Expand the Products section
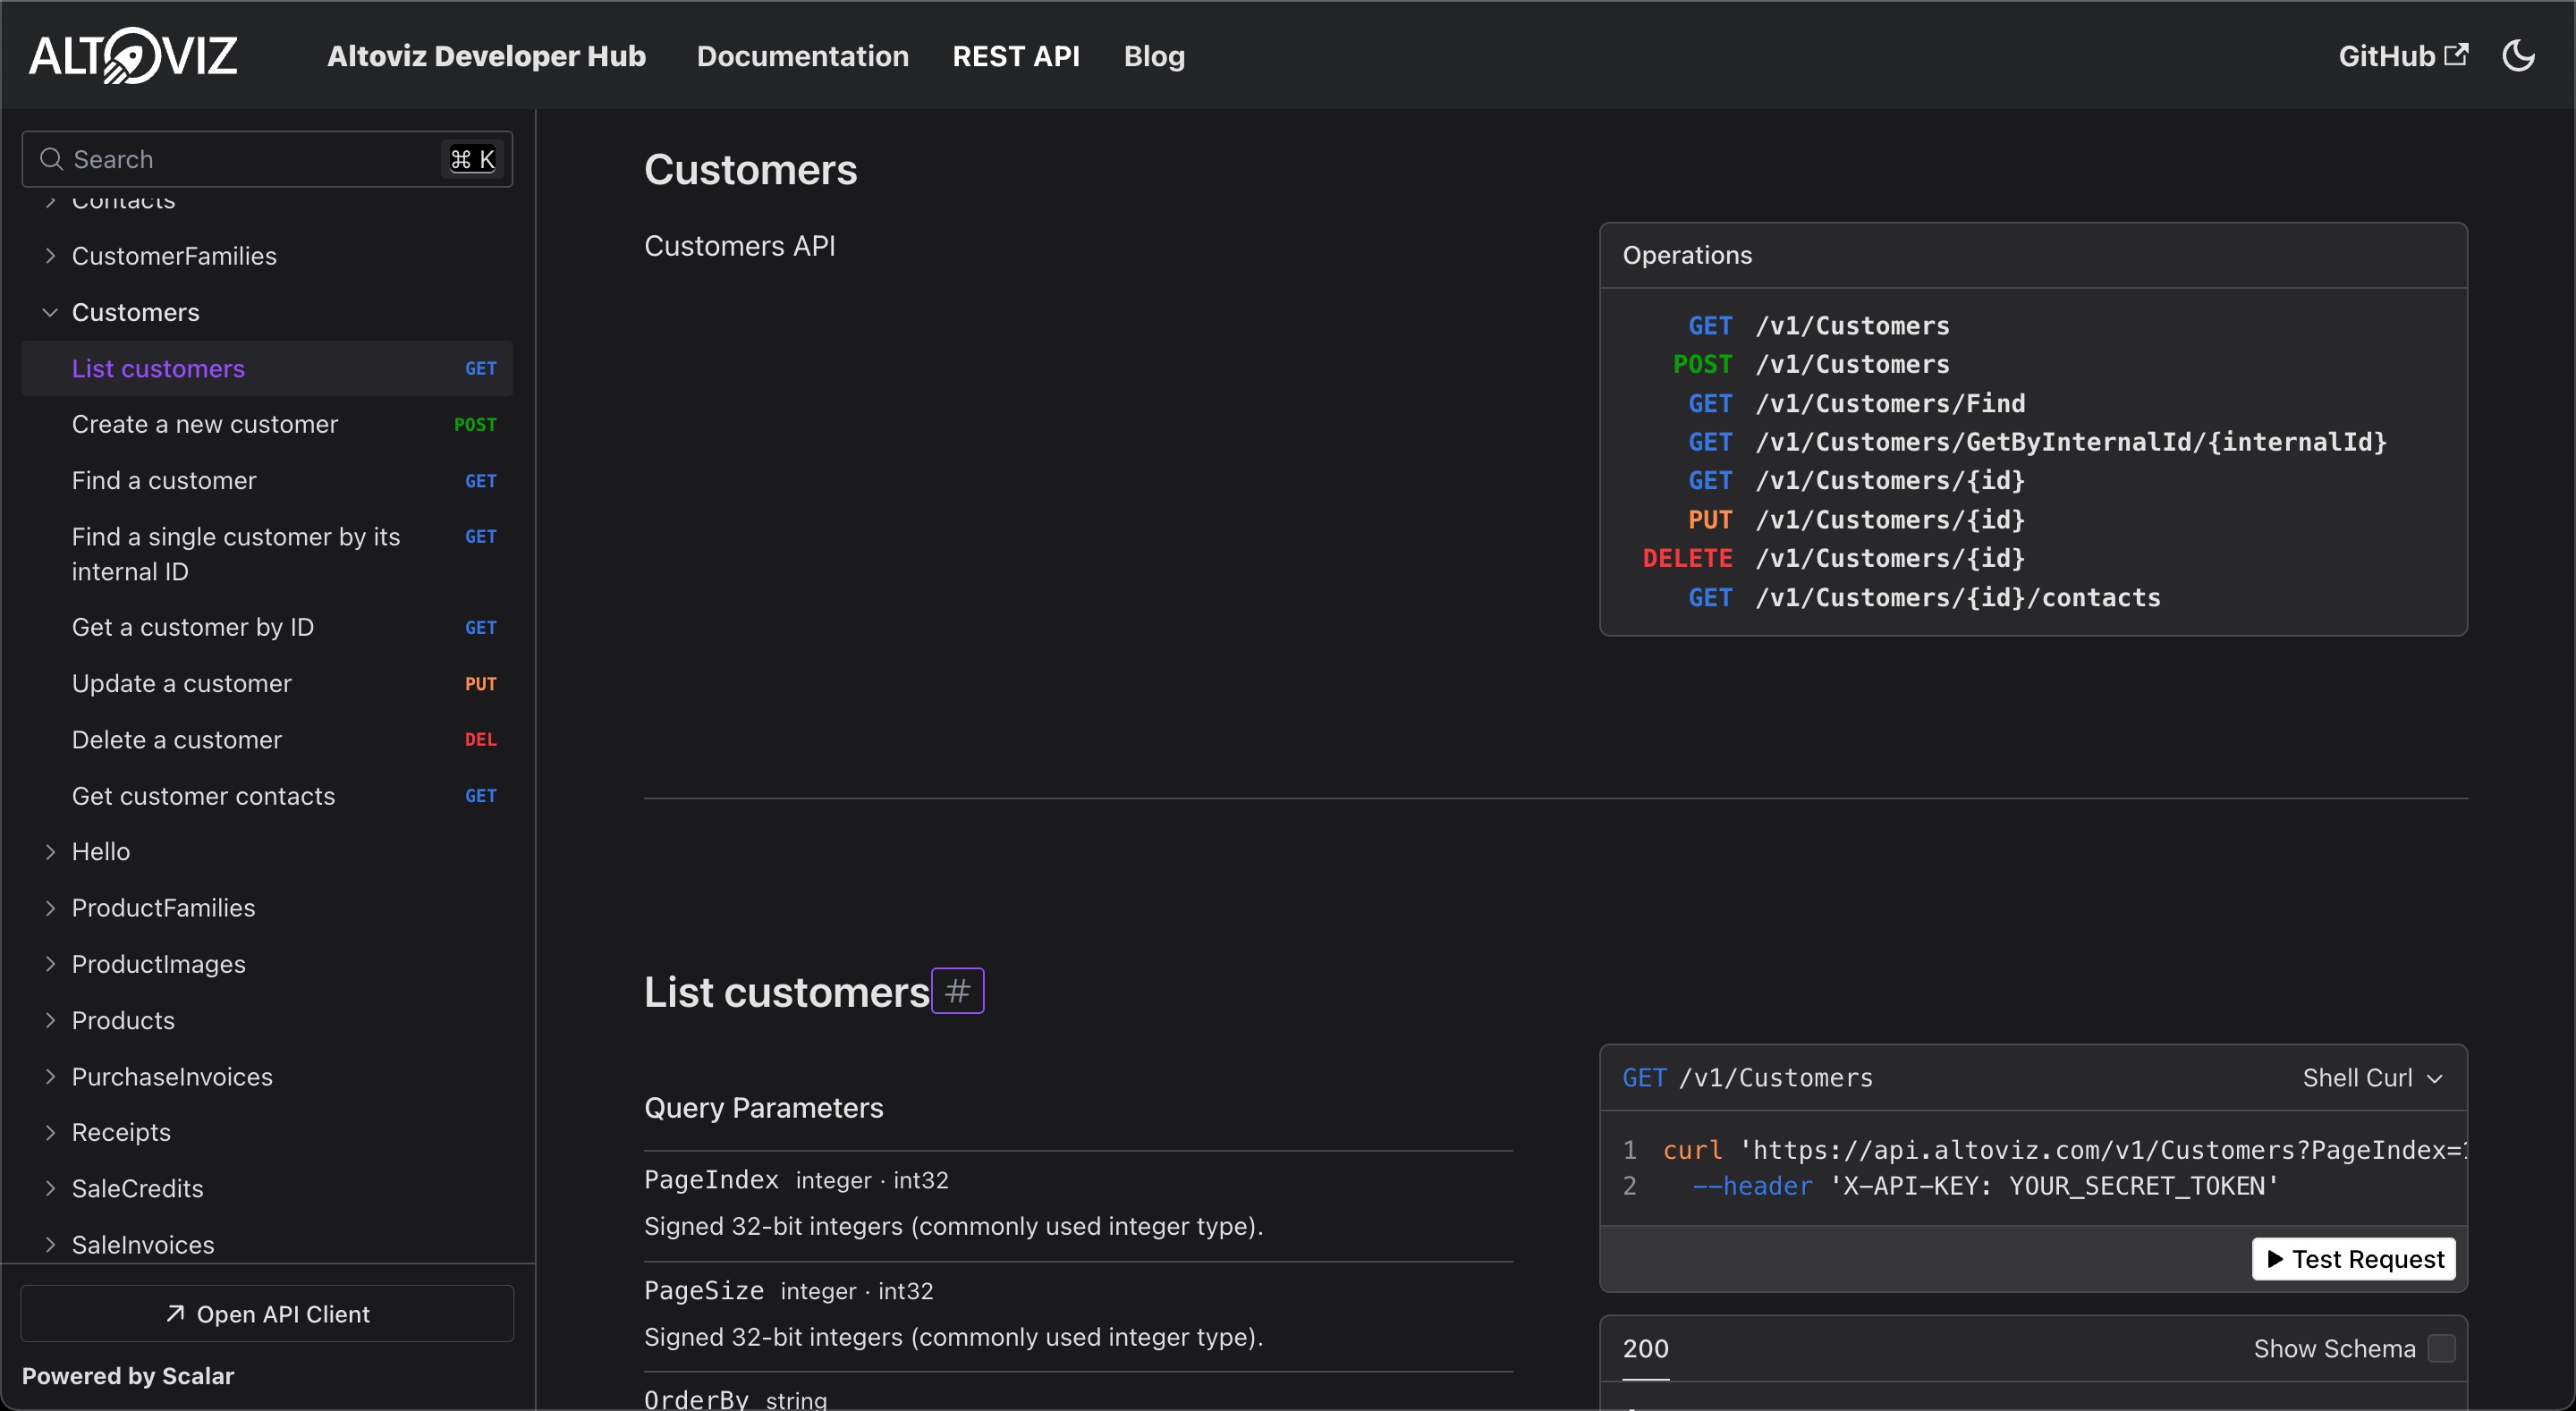The height and width of the screenshot is (1411, 2576). click(x=267, y=1020)
